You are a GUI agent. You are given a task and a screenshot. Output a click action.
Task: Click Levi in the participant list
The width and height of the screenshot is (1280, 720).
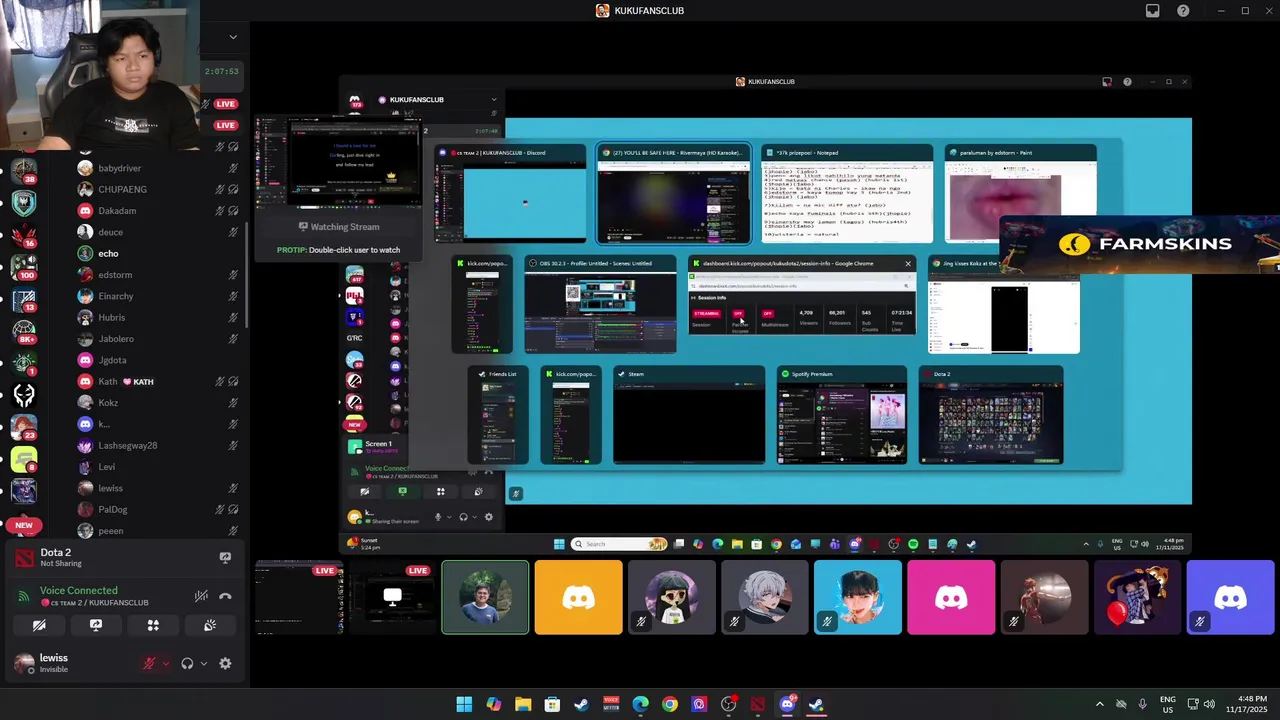click(106, 467)
